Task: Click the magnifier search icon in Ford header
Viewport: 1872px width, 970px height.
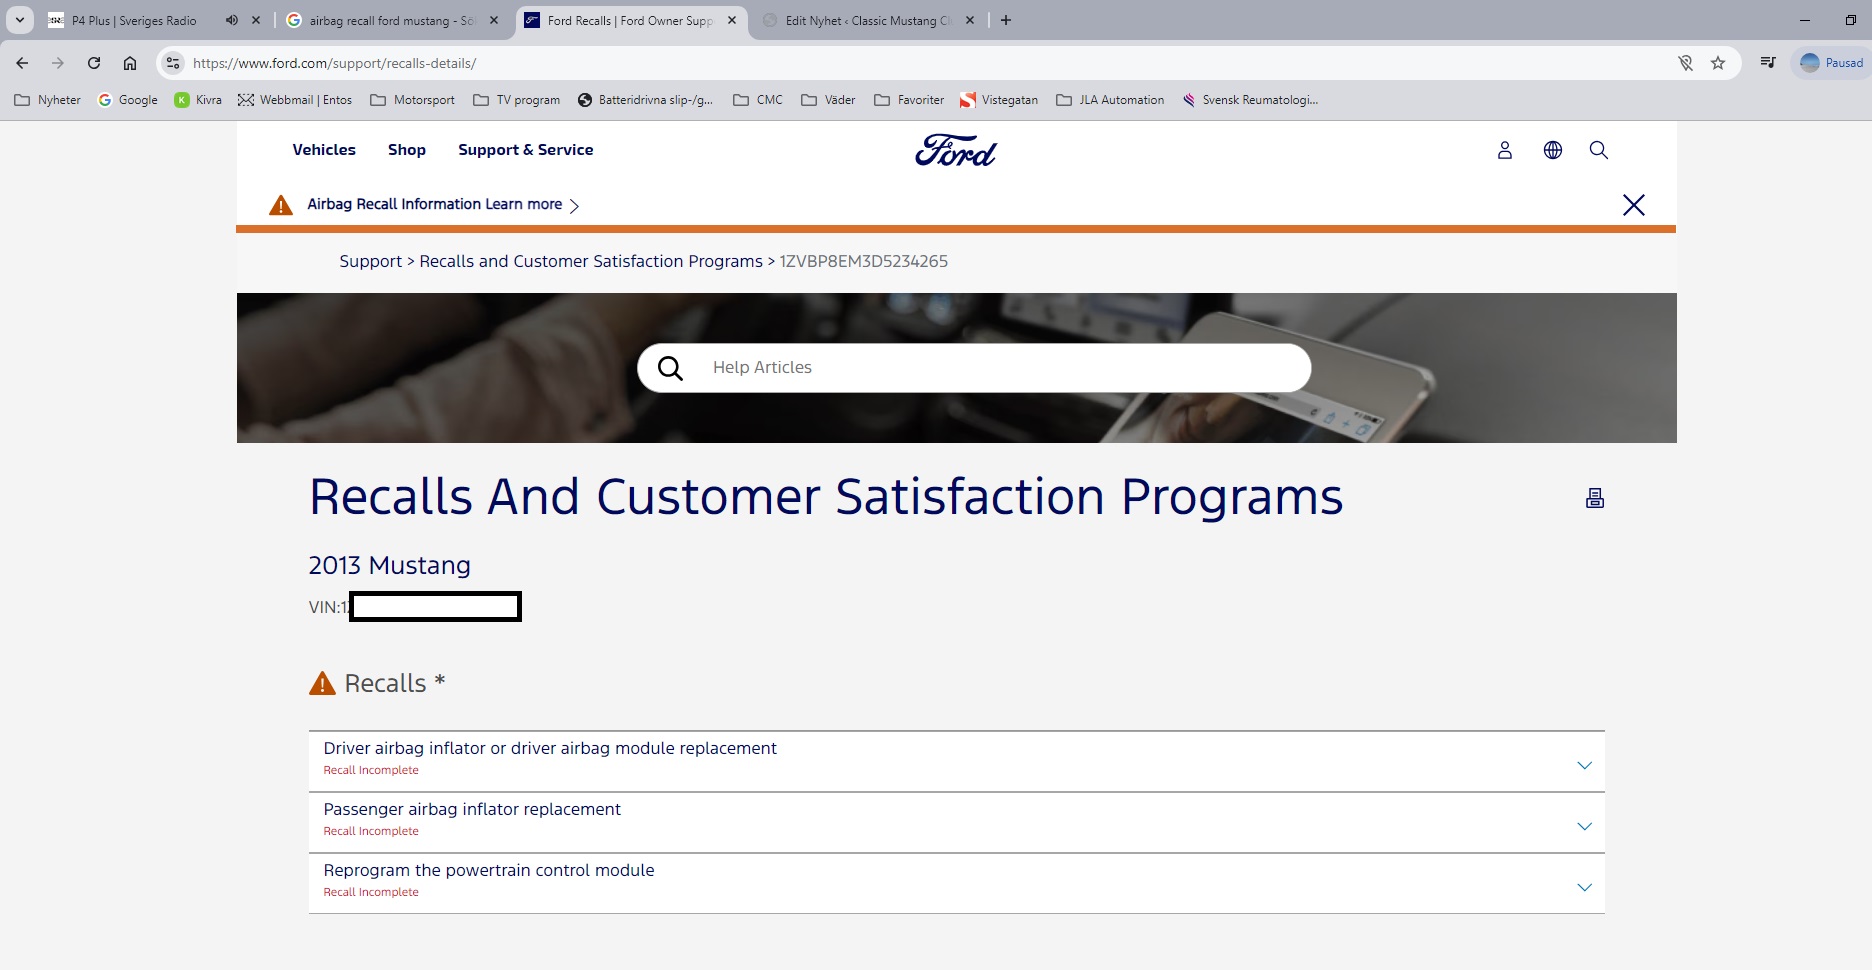Action: 1598,150
